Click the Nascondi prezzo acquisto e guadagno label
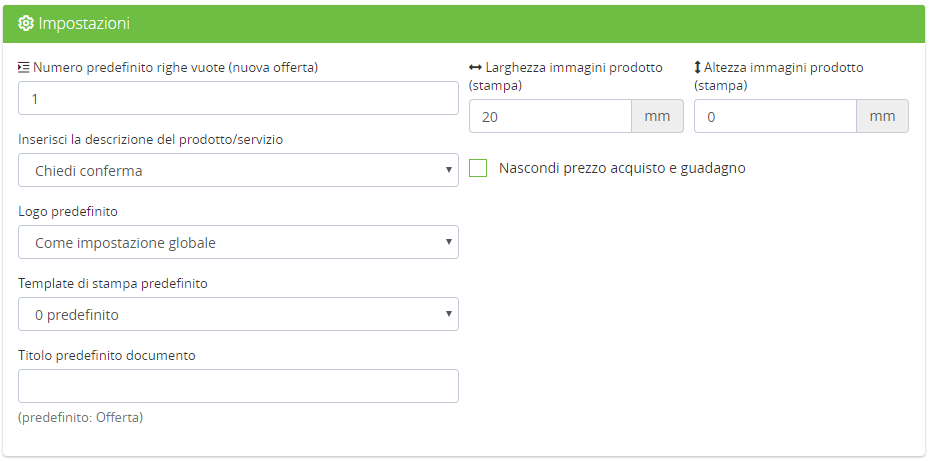 tap(622, 168)
